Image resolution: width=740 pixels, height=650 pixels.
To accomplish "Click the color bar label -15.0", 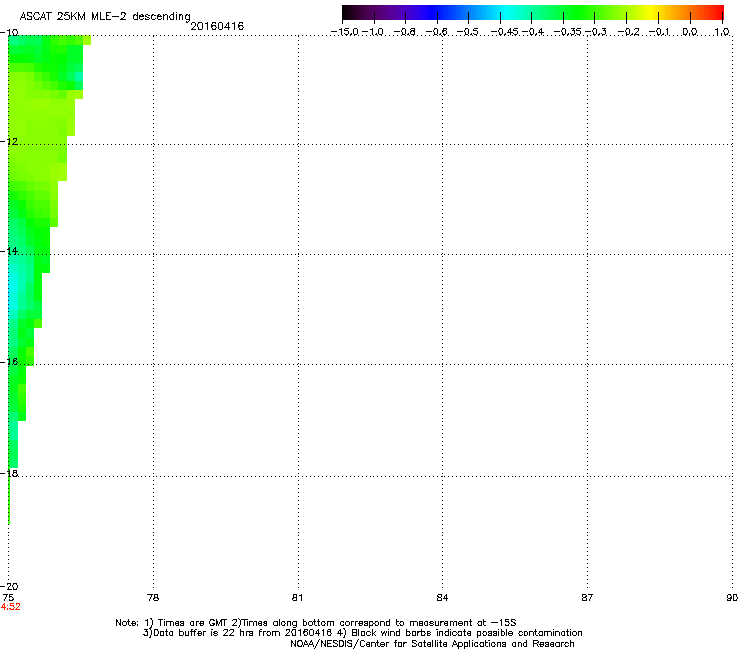I will point(345,32).
